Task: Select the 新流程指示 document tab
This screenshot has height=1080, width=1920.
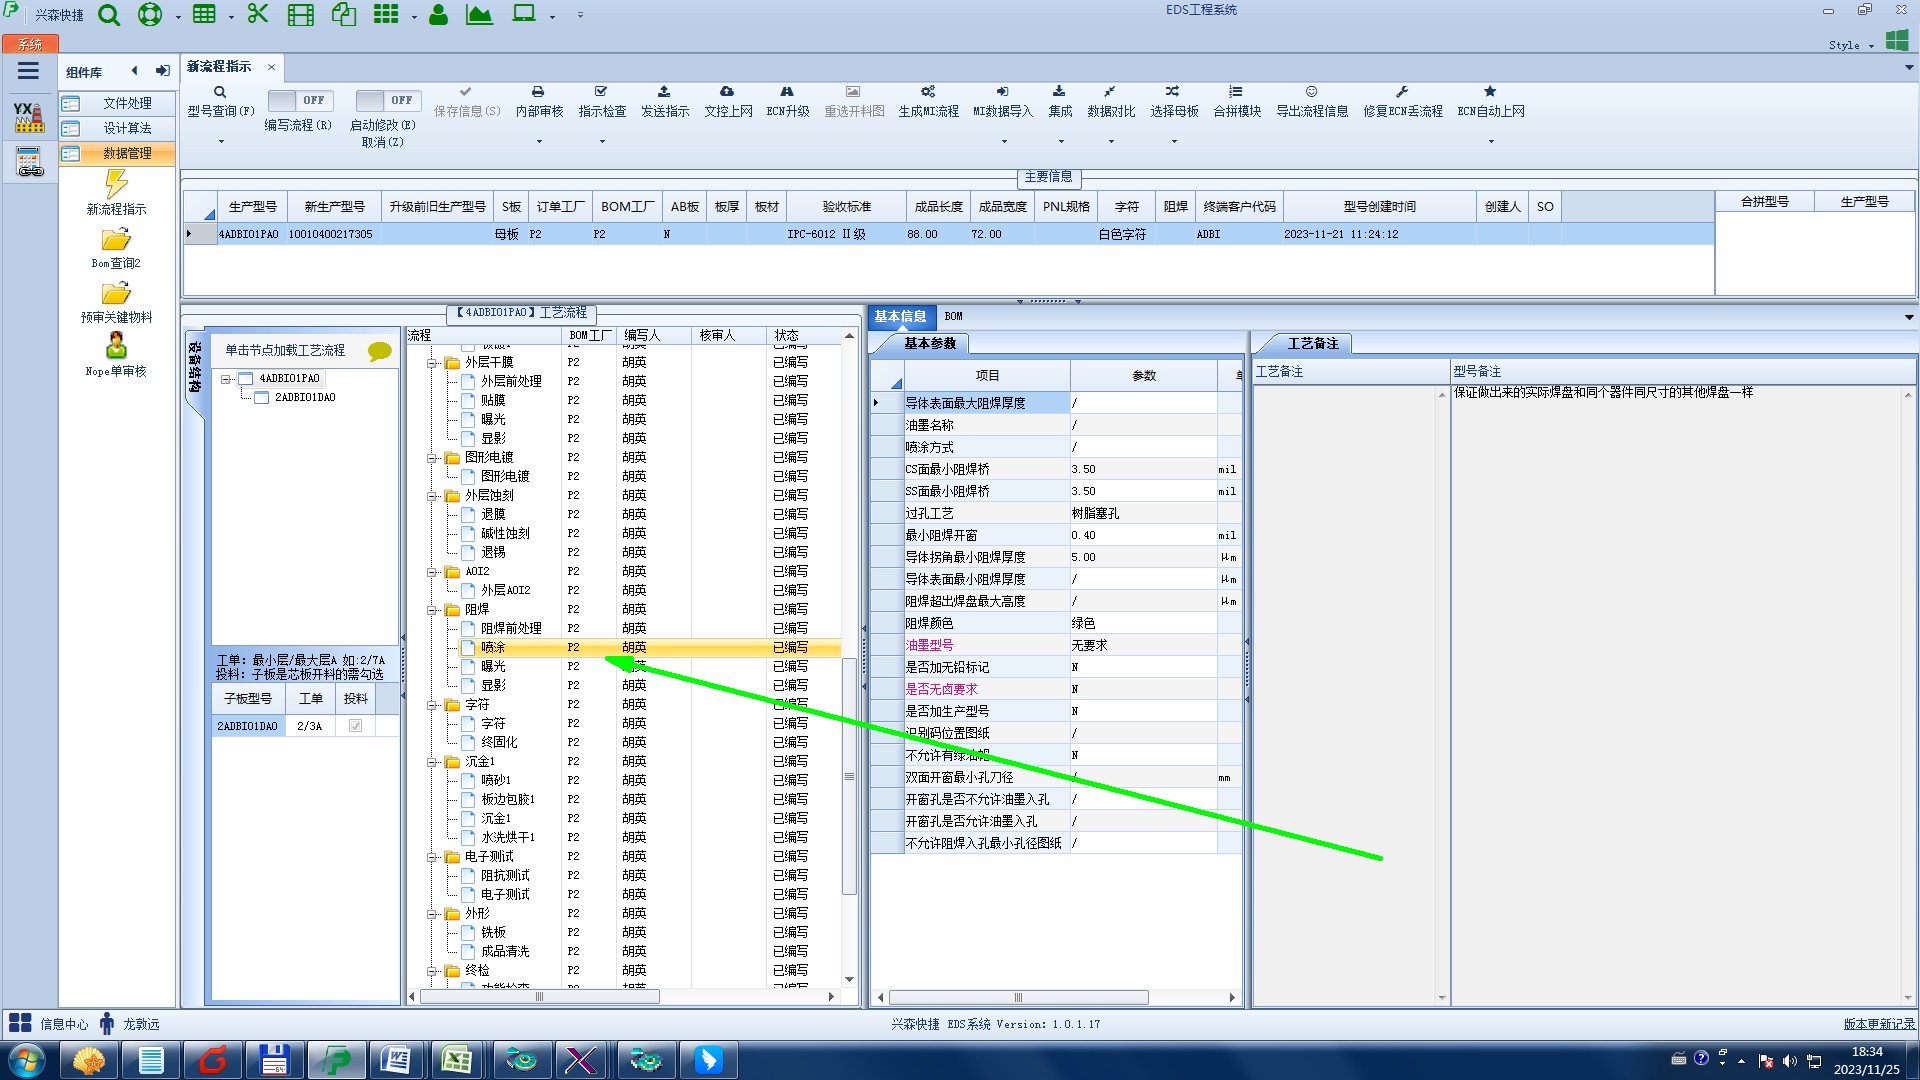Action: pyautogui.click(x=220, y=67)
